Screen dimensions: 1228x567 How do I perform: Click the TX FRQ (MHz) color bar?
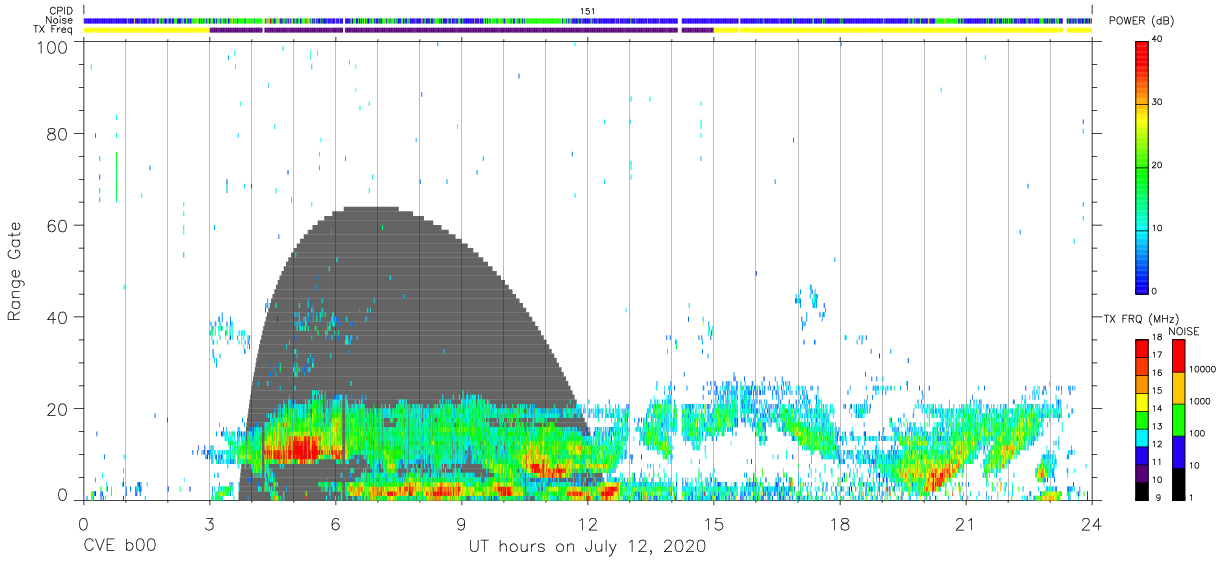[1141, 420]
